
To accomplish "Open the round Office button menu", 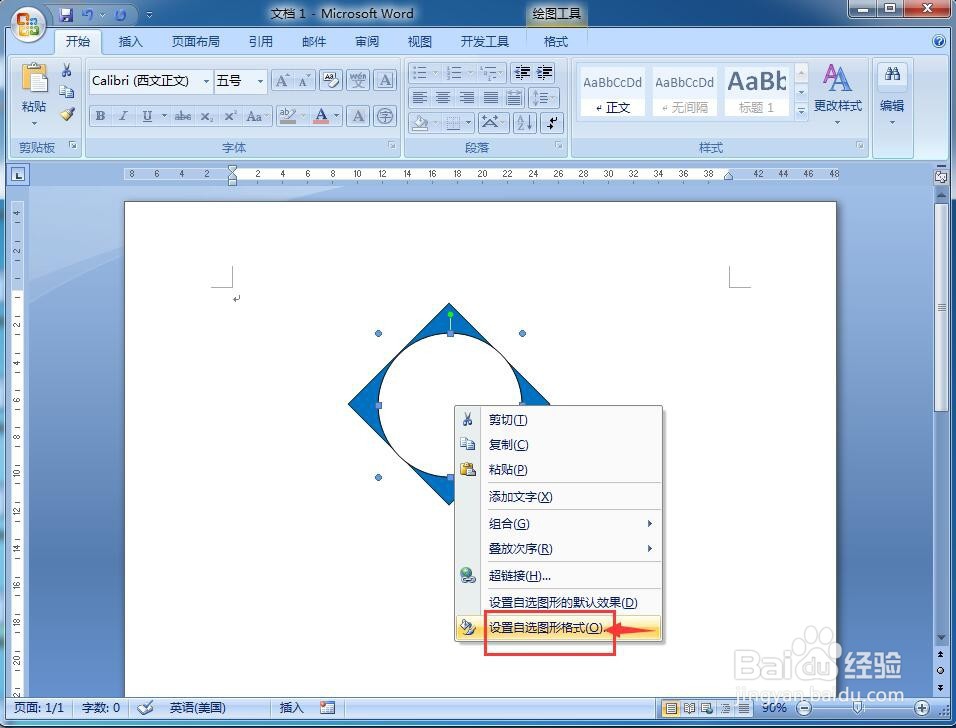I will tap(29, 24).
